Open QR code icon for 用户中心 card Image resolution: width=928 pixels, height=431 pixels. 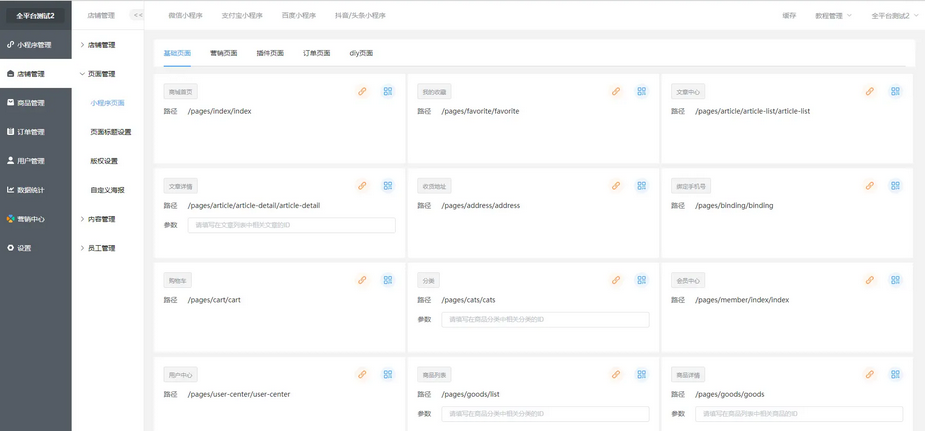(388, 375)
